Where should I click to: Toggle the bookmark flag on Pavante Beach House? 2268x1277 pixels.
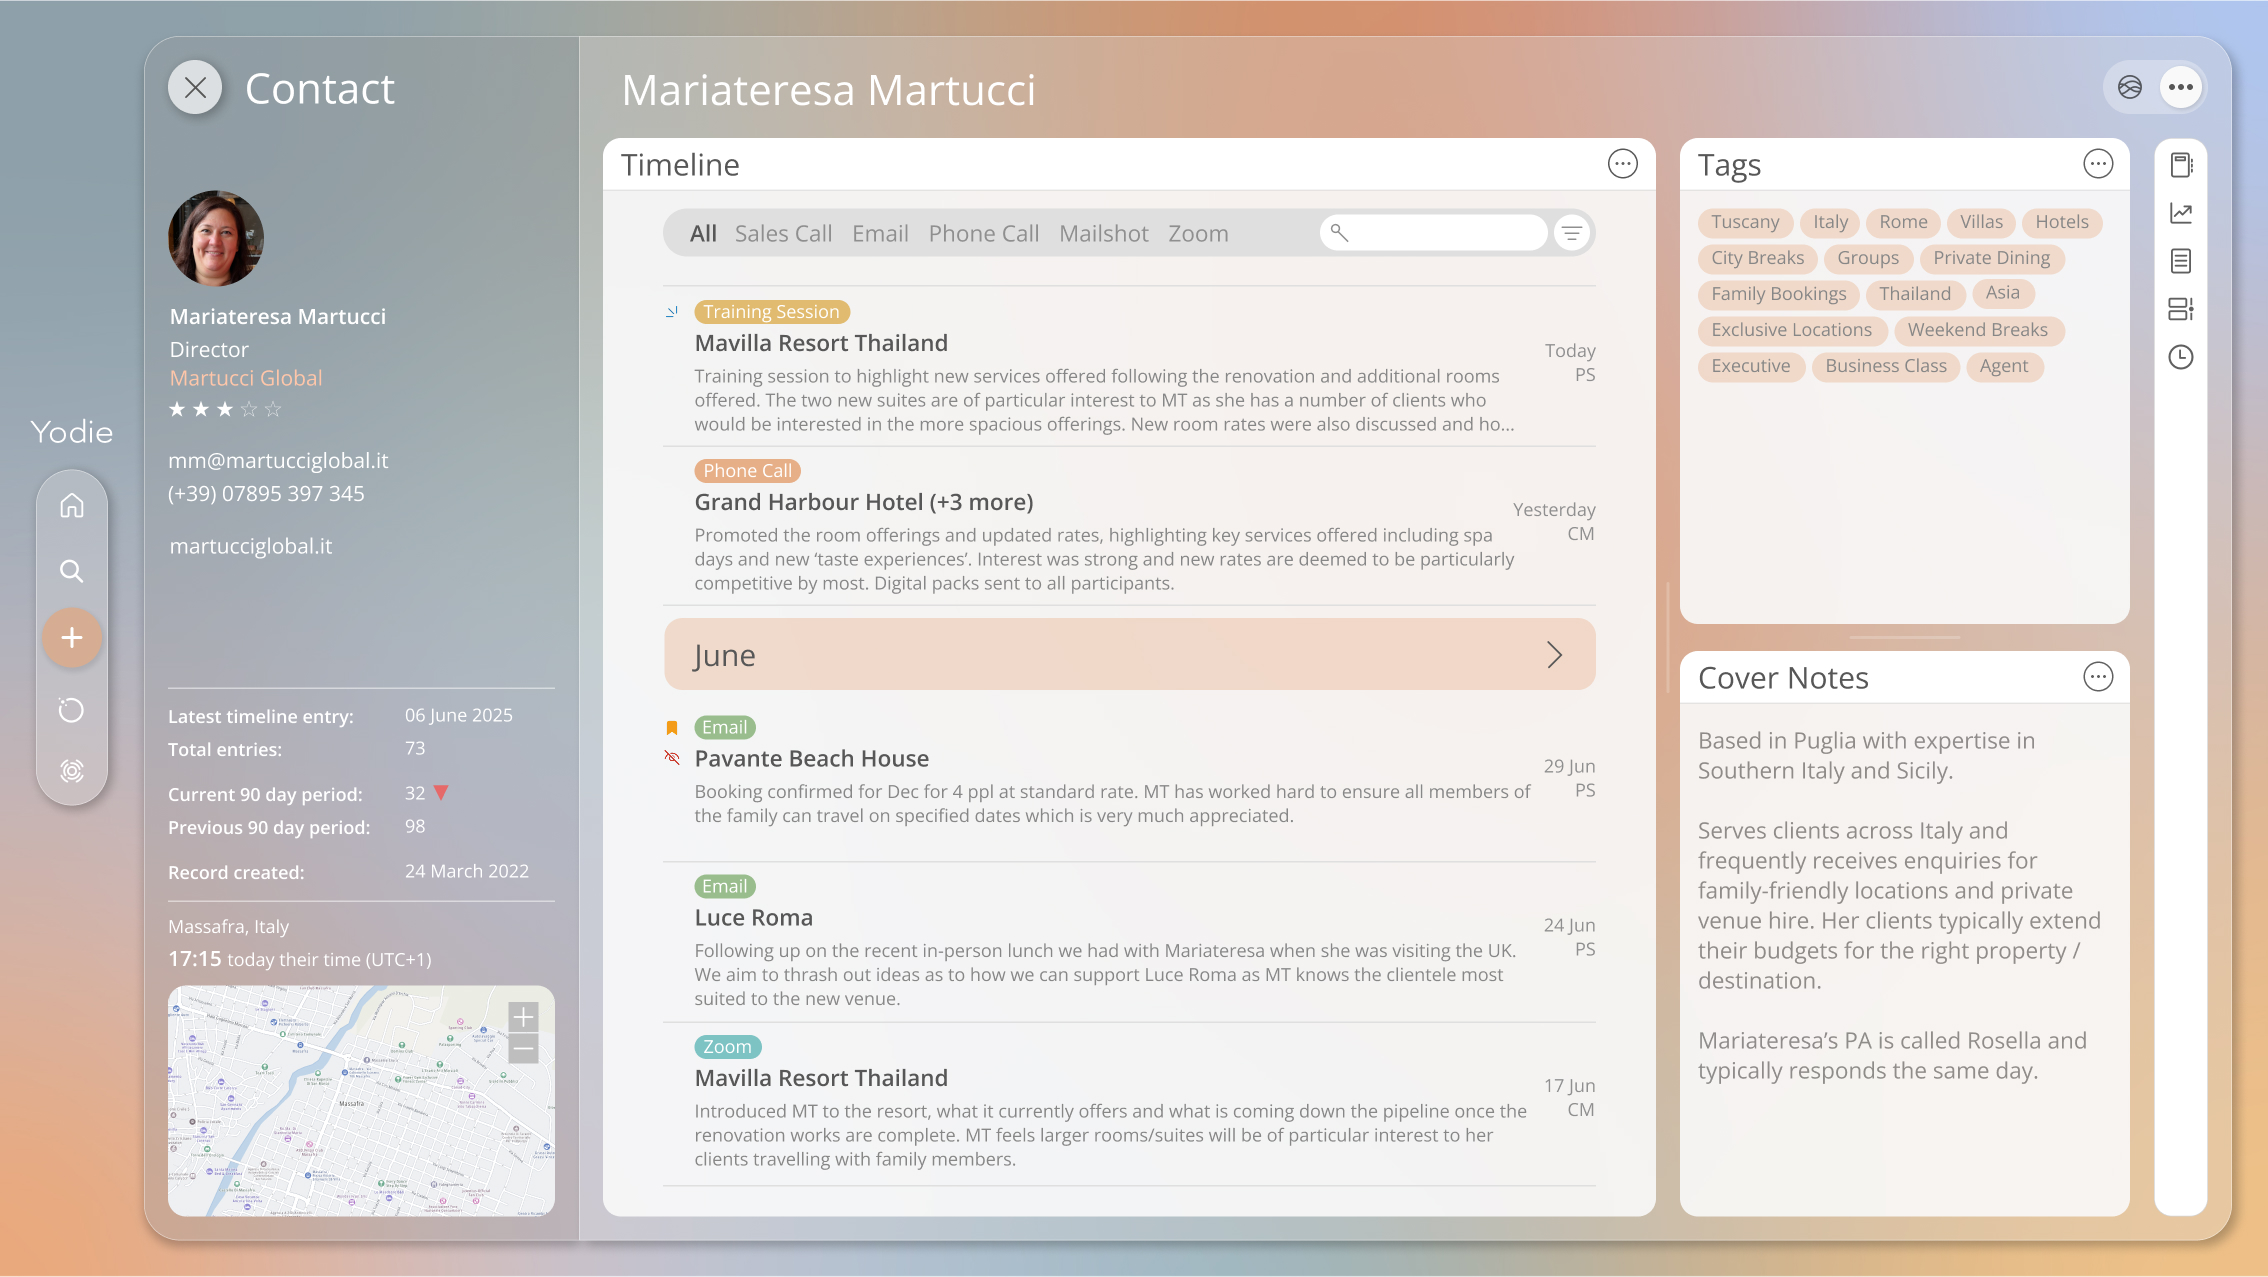(672, 728)
